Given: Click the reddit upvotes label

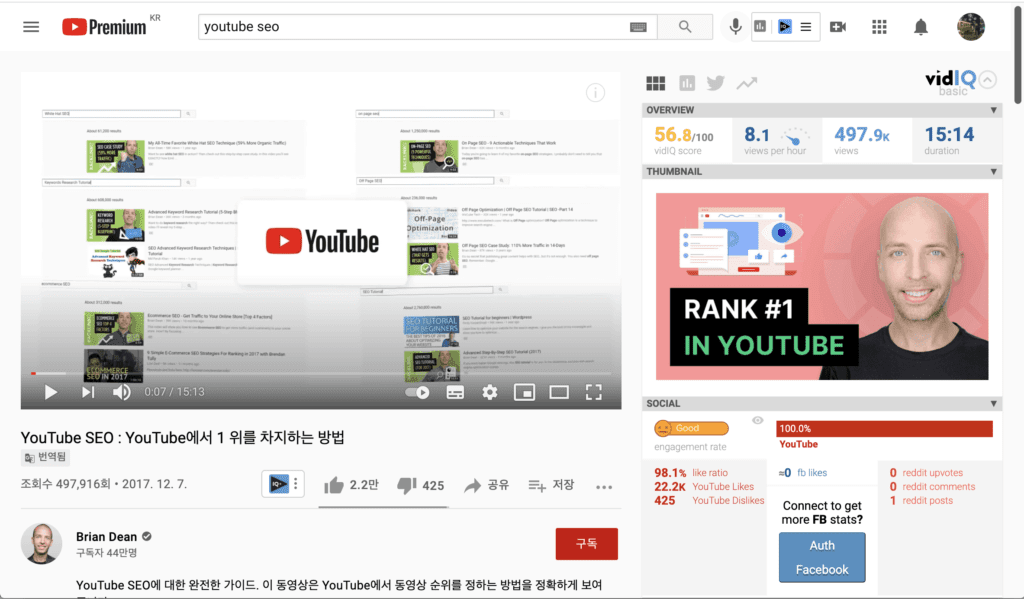Looking at the screenshot, I should pyautogui.click(x=932, y=473).
